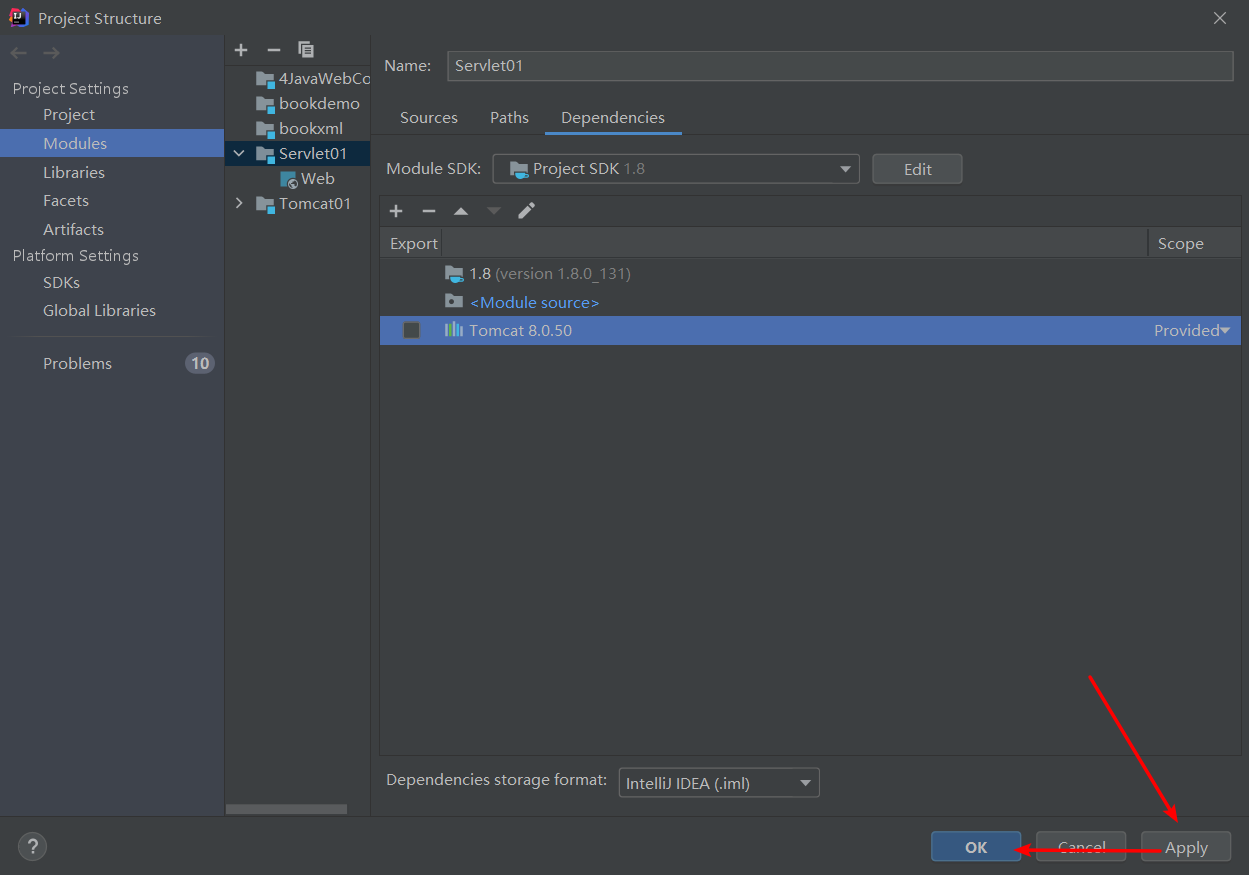Image resolution: width=1249 pixels, height=875 pixels.
Task: Toggle Export checkbox for Tomcat 8.0.50
Action: 412,330
